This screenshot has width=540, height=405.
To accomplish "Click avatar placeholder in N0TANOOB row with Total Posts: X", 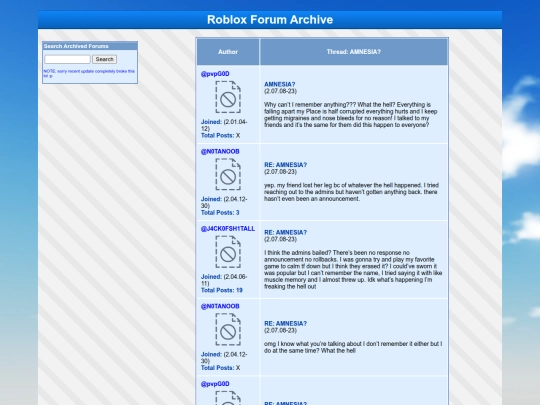I will [228, 330].
